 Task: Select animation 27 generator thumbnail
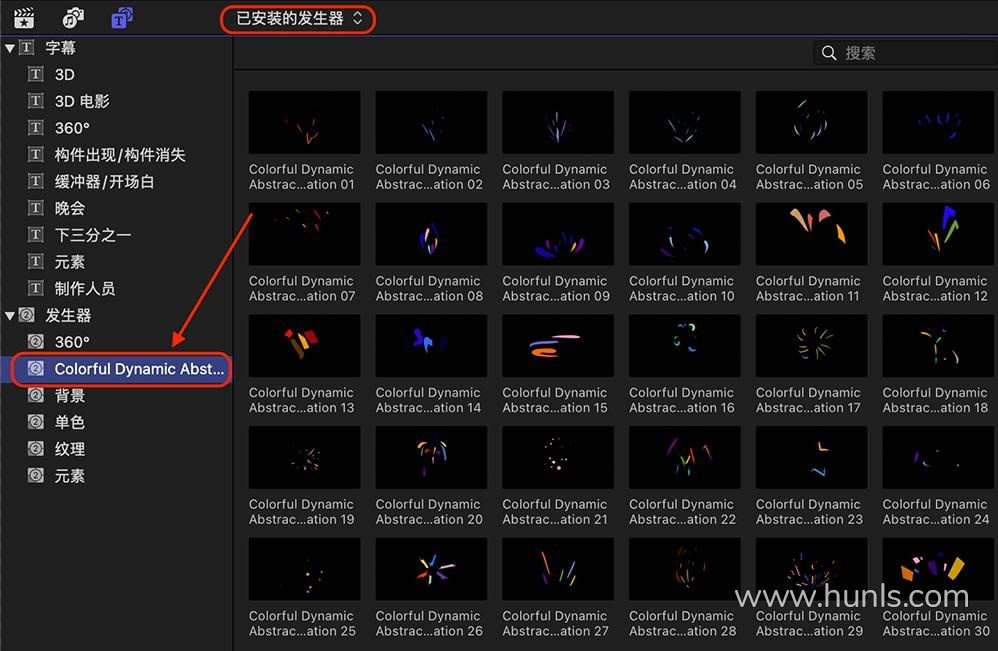(x=558, y=569)
